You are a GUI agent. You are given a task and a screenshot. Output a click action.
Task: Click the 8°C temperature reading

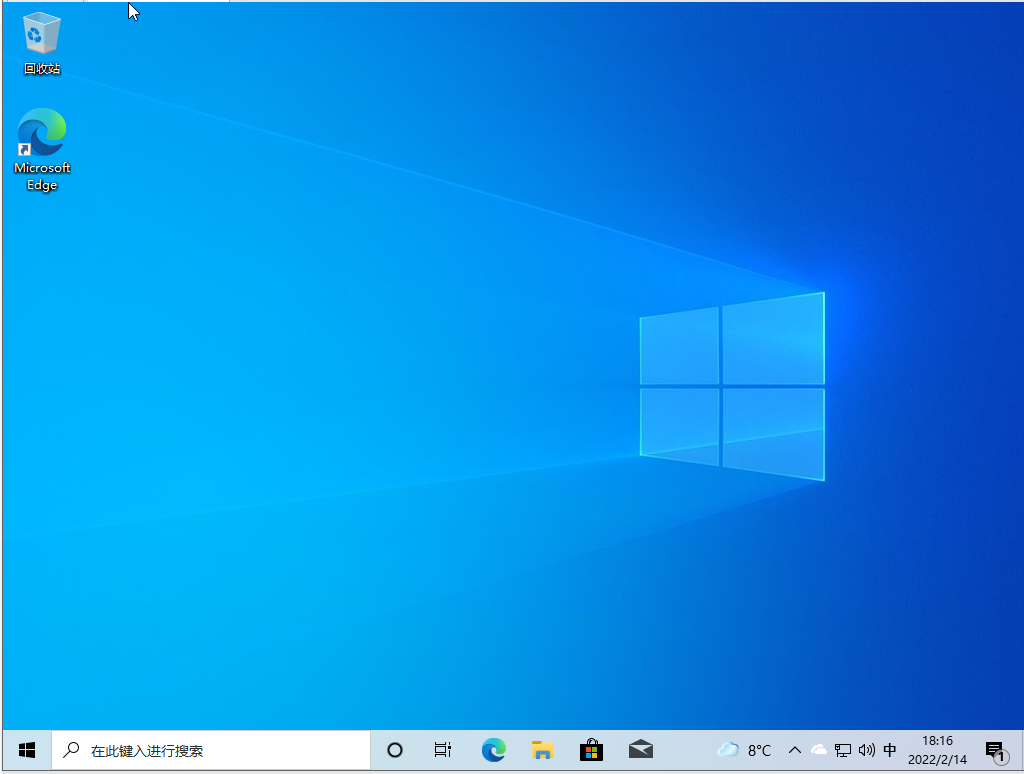(x=759, y=750)
